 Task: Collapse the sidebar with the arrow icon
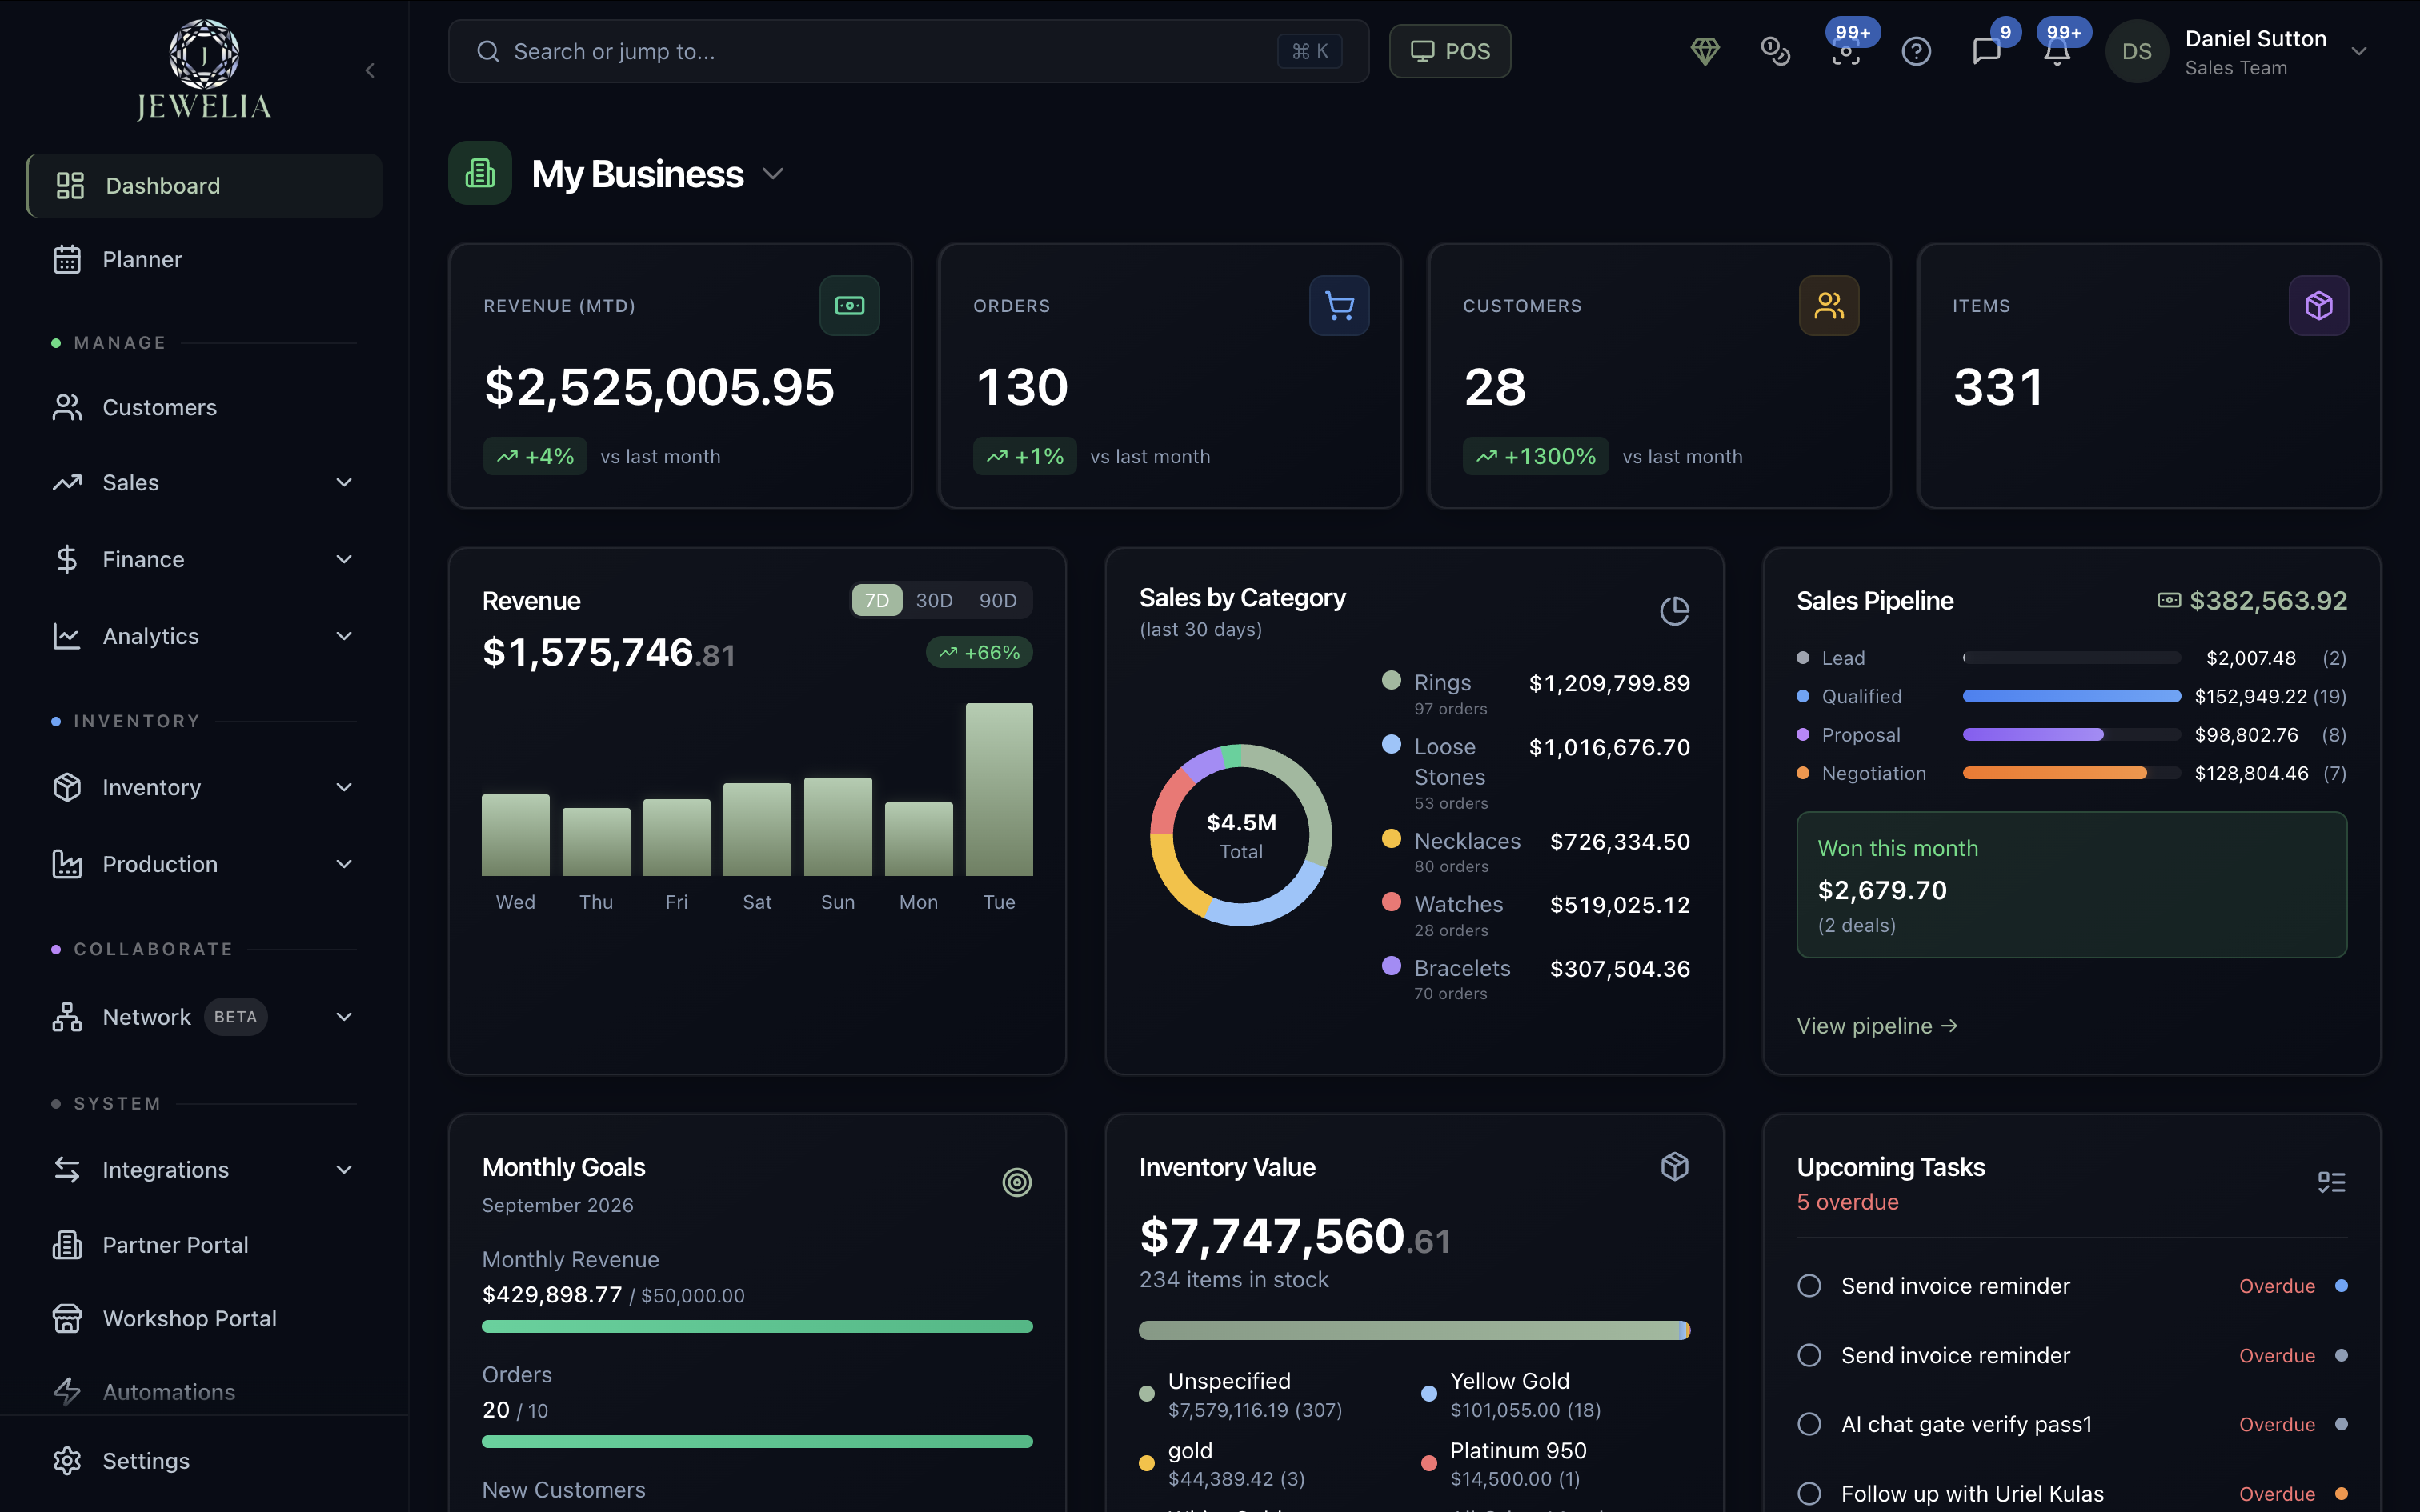click(x=370, y=70)
